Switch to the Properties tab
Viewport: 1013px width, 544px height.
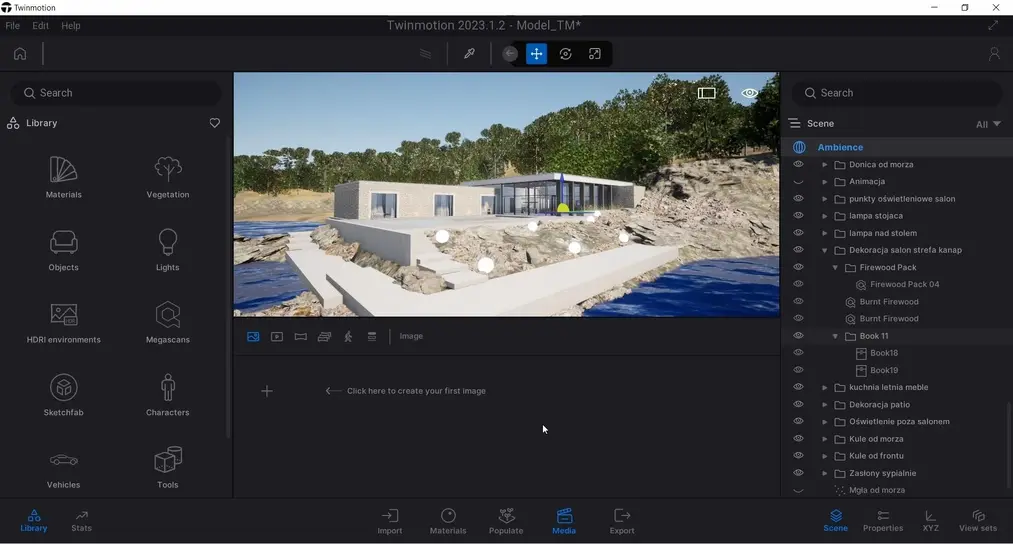point(883,520)
